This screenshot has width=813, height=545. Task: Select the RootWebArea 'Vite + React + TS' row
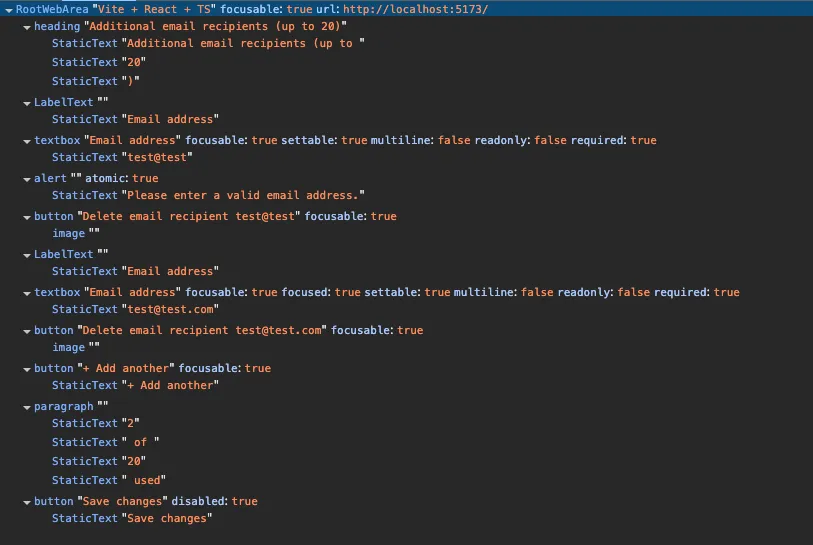click(406, 9)
